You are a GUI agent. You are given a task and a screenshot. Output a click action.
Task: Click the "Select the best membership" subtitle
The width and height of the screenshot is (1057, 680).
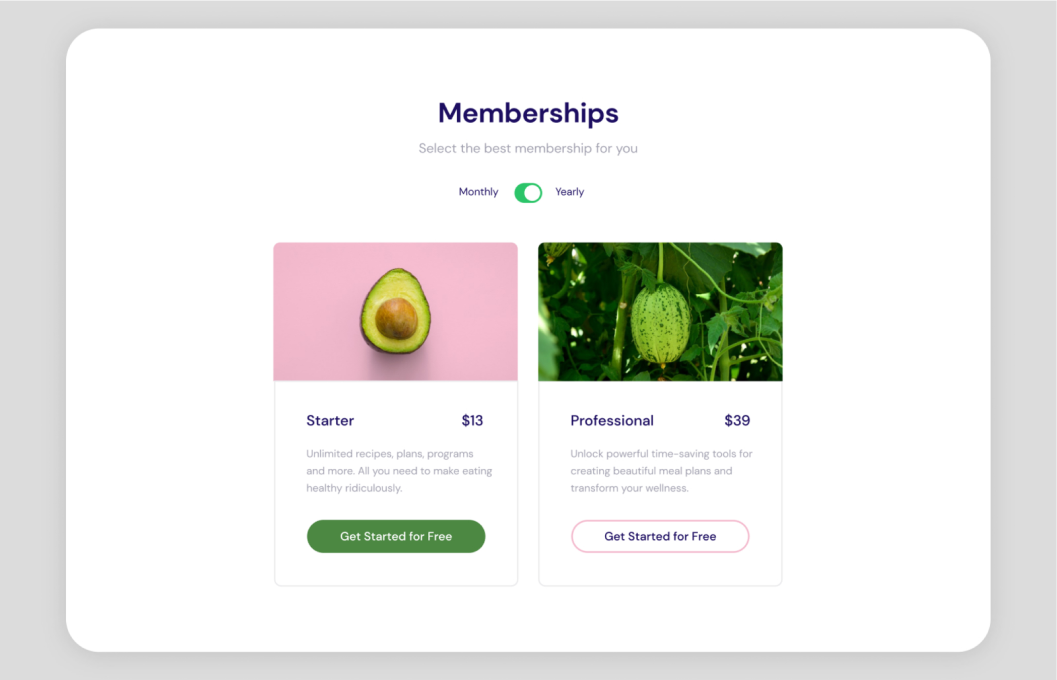click(x=528, y=149)
